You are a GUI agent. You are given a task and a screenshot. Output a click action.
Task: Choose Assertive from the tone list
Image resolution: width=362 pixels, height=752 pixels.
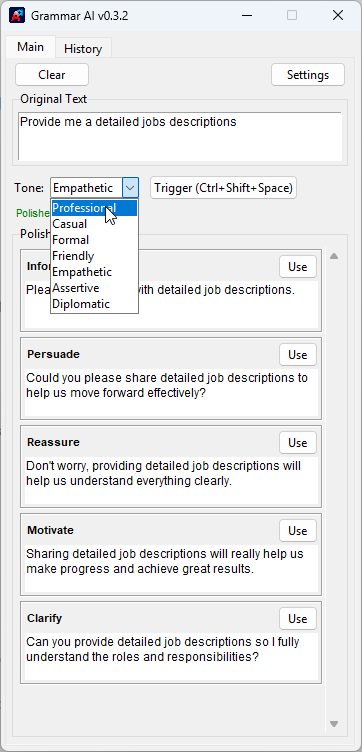pyautogui.click(x=94, y=288)
